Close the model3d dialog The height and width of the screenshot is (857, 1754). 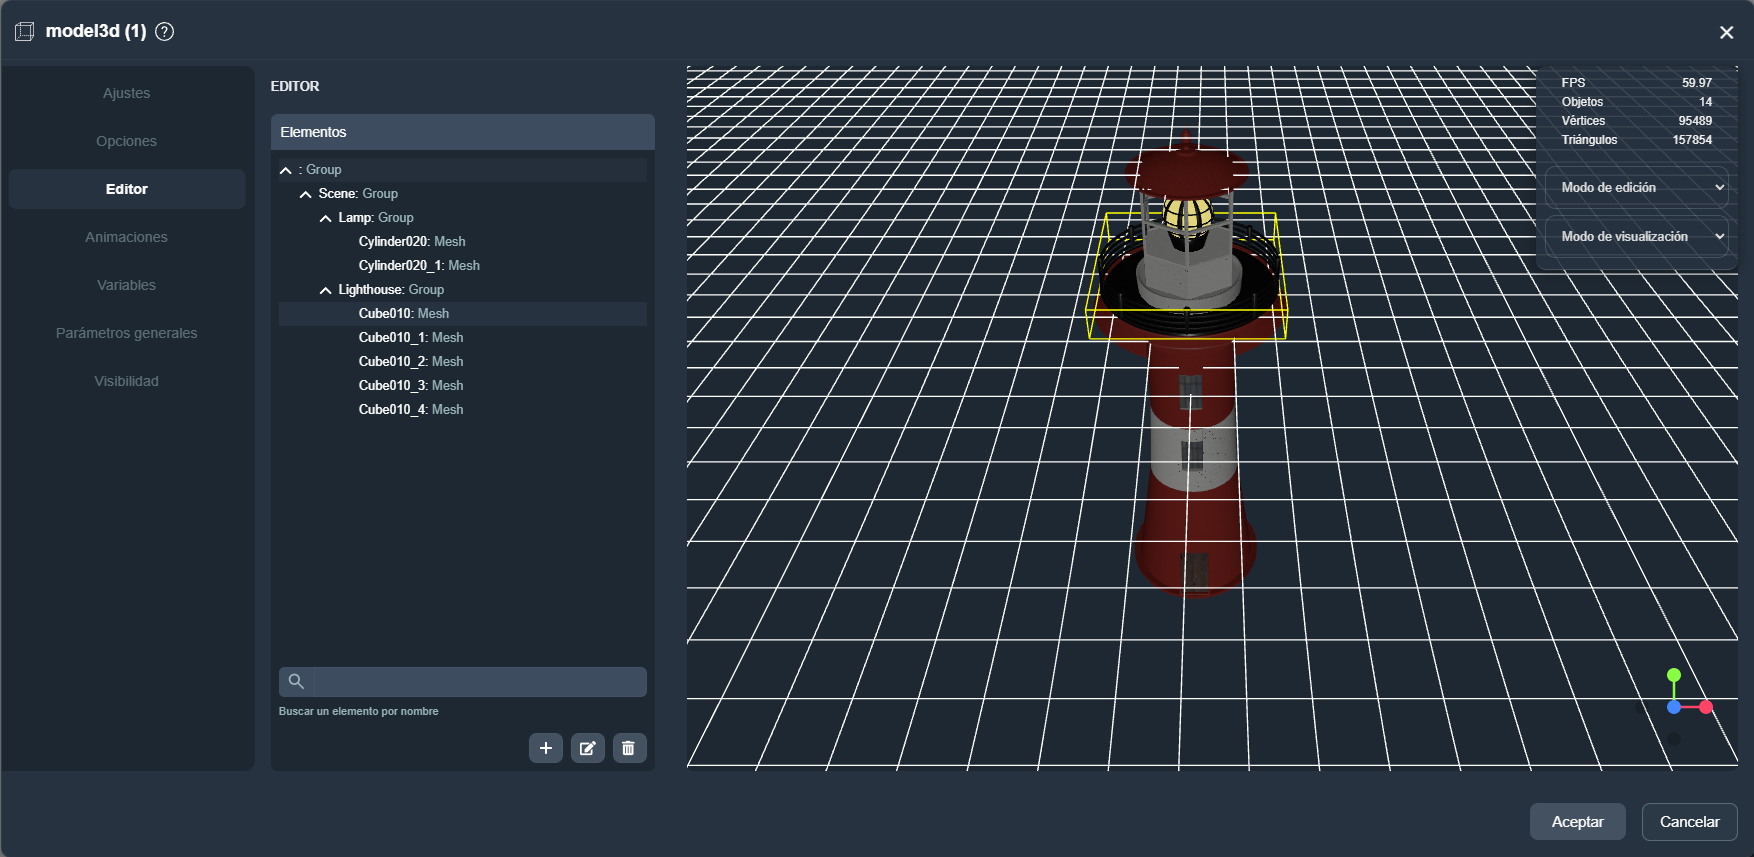pyautogui.click(x=1726, y=32)
